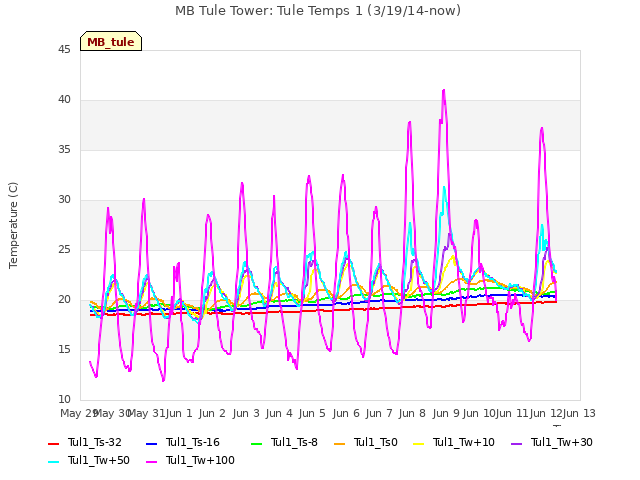The width and height of the screenshot is (640, 480).
Task: Click the Jun 2 x-axis date label
Action: click(212, 413)
